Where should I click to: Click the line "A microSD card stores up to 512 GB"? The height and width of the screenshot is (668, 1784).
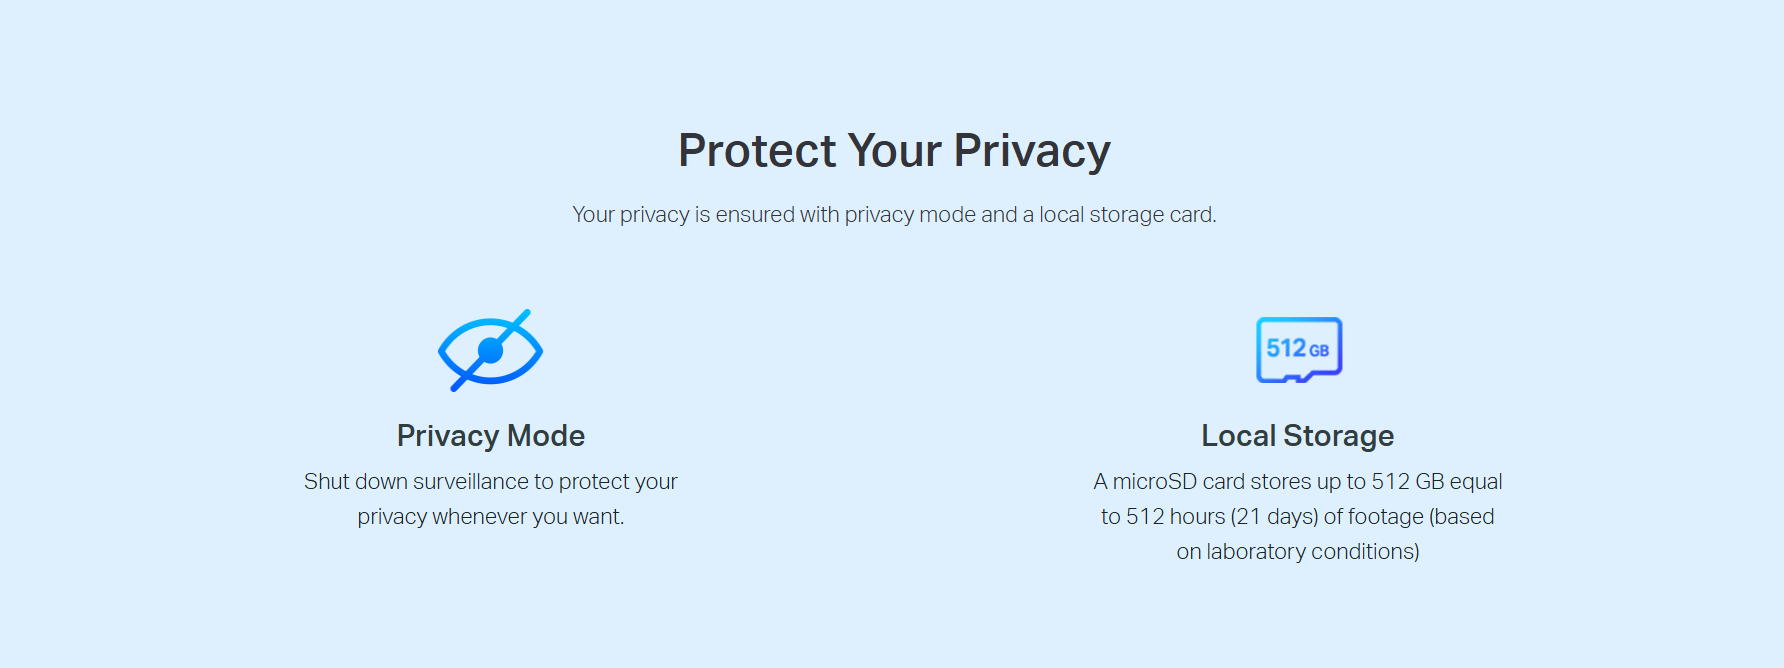1297,482
